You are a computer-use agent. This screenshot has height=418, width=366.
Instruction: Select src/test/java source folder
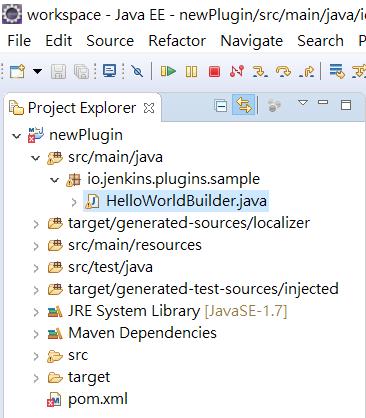point(110,267)
